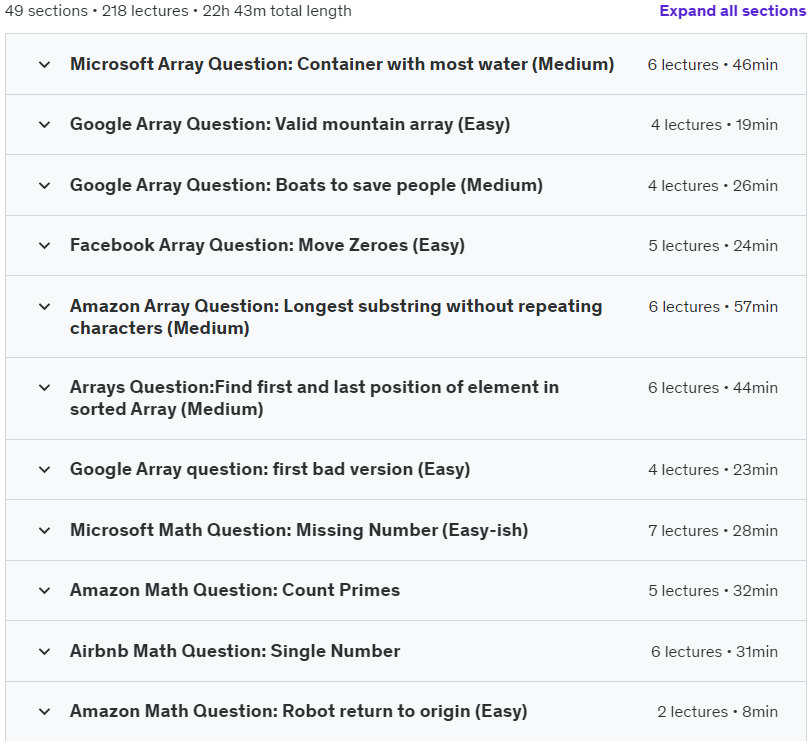The width and height of the screenshot is (809, 741).
Task: Select title 'Google Array question: first bad version (Easy)'
Action: [270, 469]
